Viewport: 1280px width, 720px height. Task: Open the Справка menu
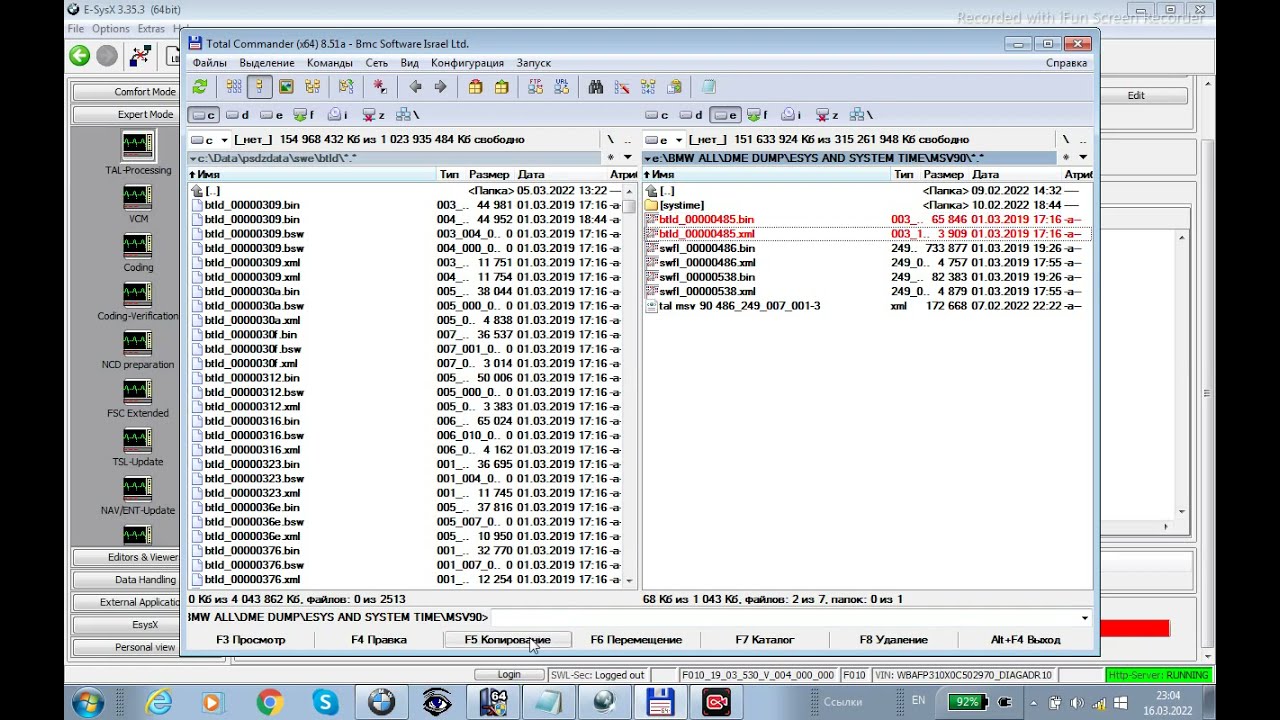tap(1066, 63)
